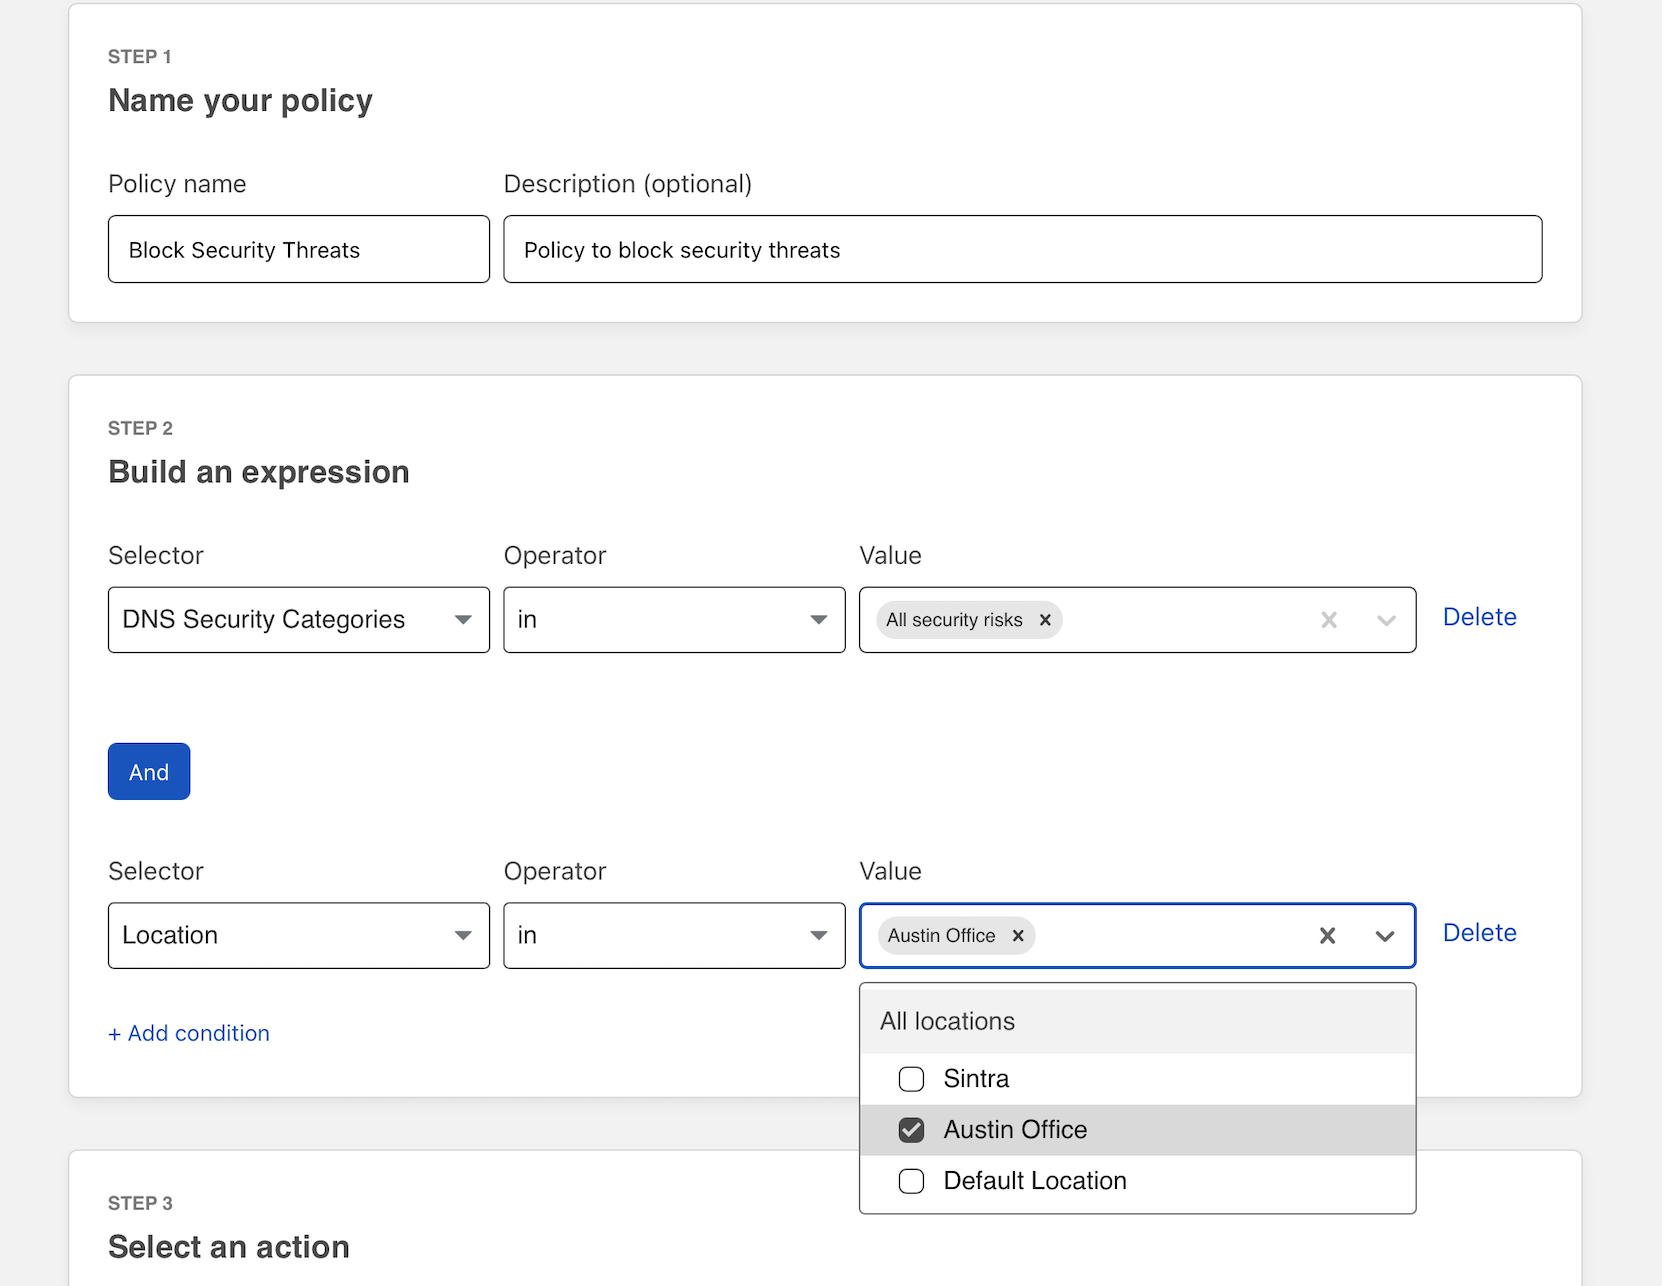Screen dimensions: 1662x1286
Task: Click the '+ Add condition' link
Action: pyautogui.click(x=189, y=1033)
